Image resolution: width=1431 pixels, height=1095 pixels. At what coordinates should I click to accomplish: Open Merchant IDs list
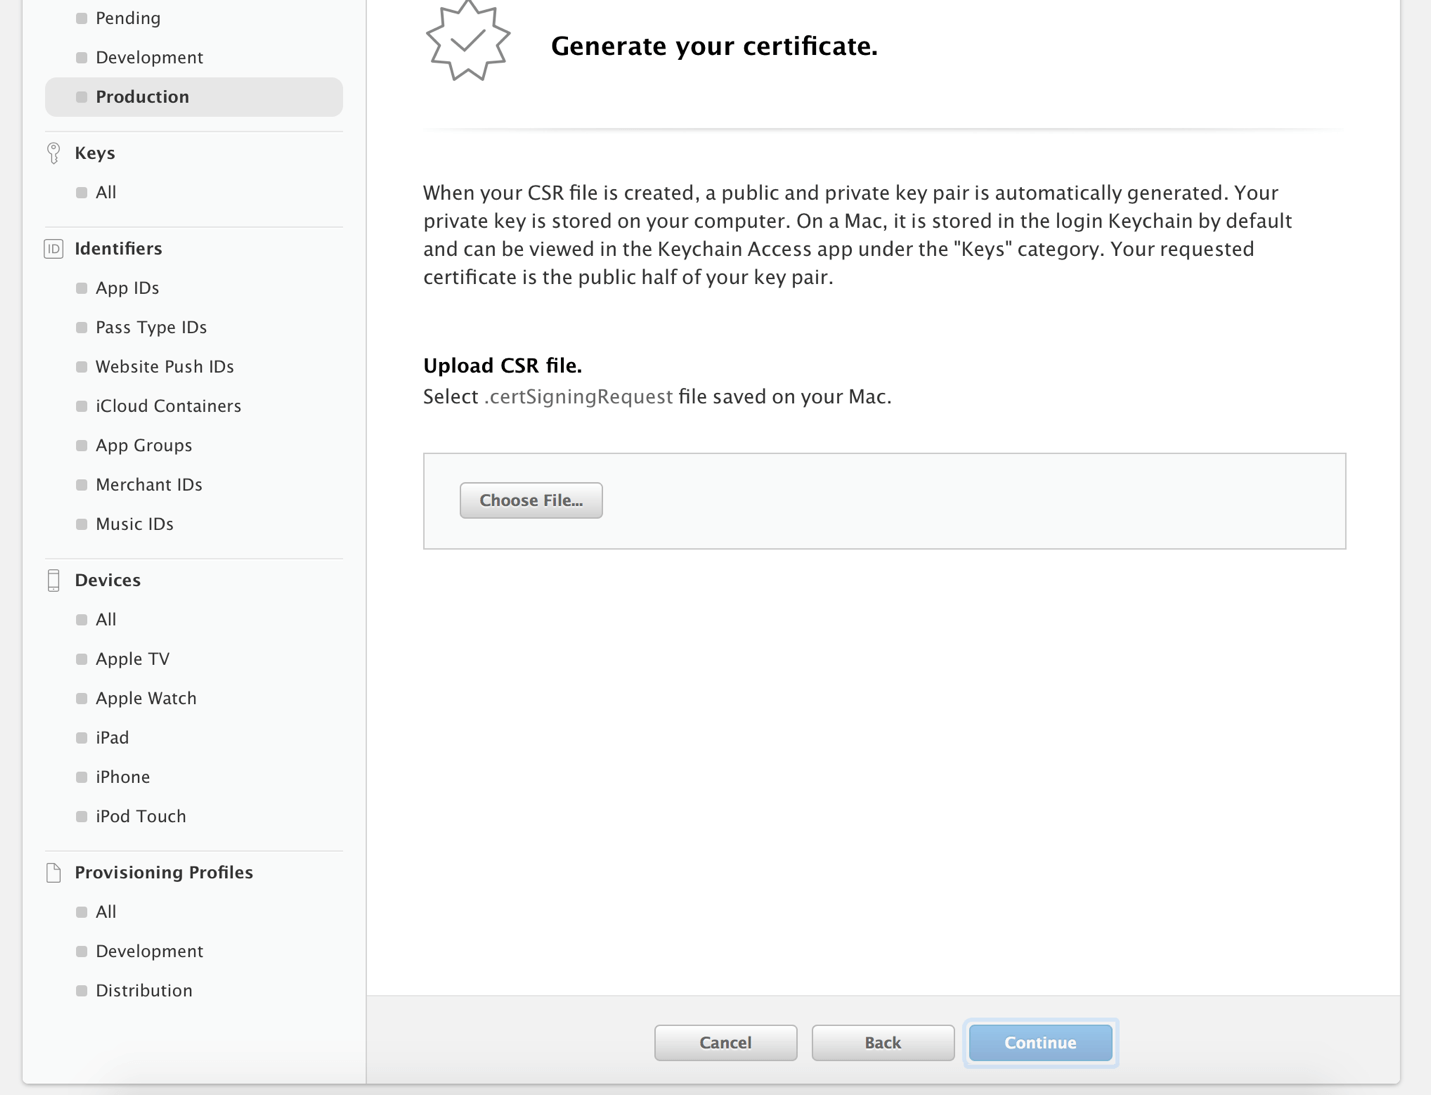(x=149, y=485)
